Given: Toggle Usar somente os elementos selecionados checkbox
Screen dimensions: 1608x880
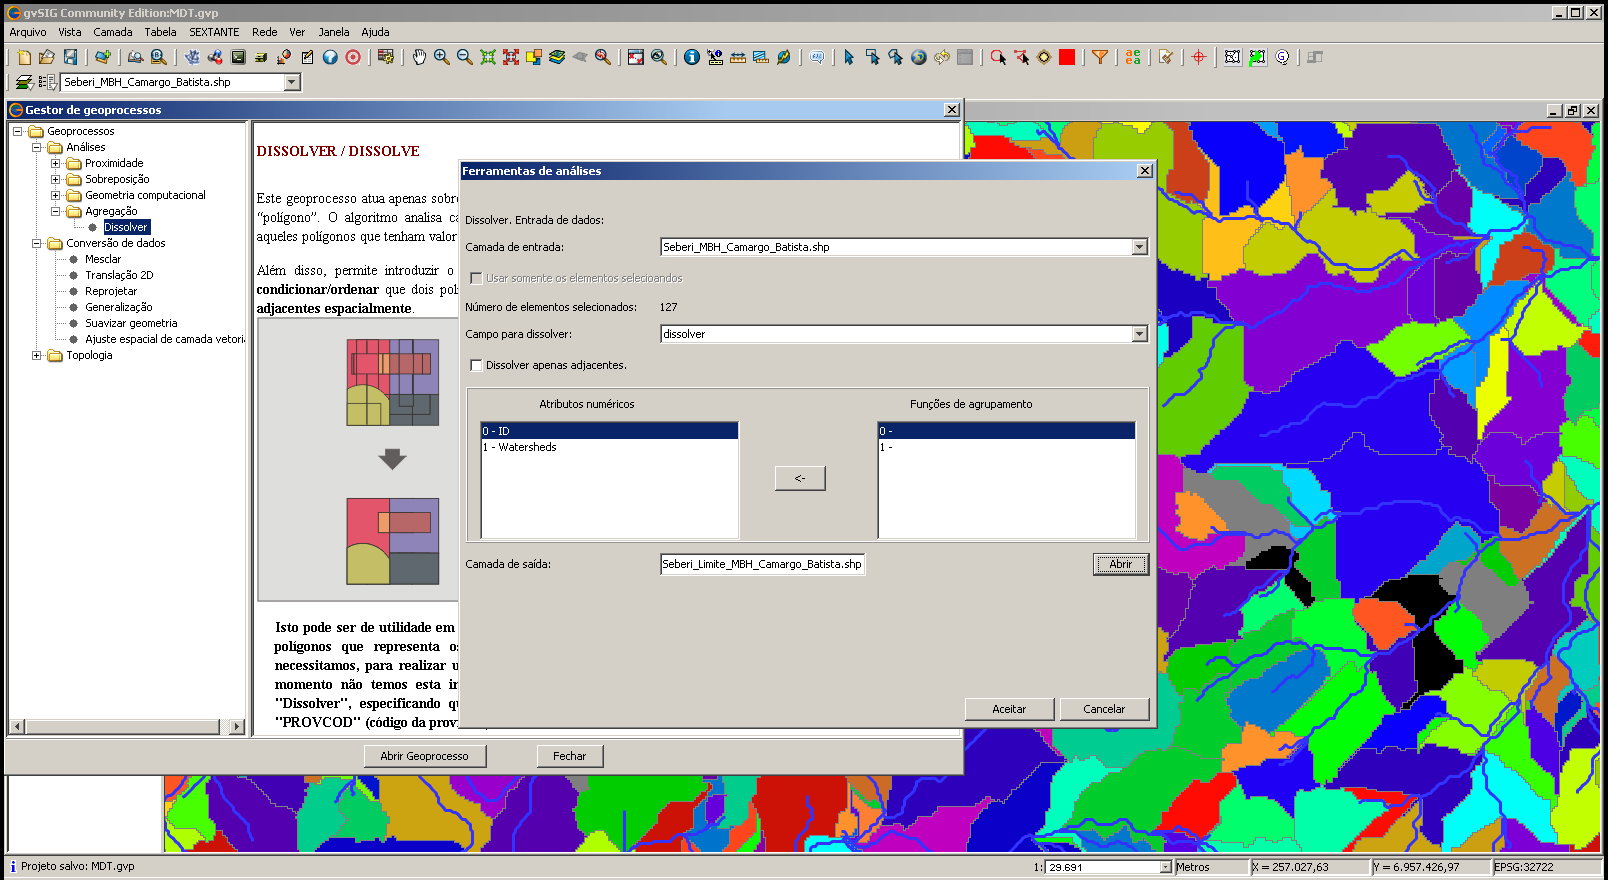Looking at the screenshot, I should (476, 278).
